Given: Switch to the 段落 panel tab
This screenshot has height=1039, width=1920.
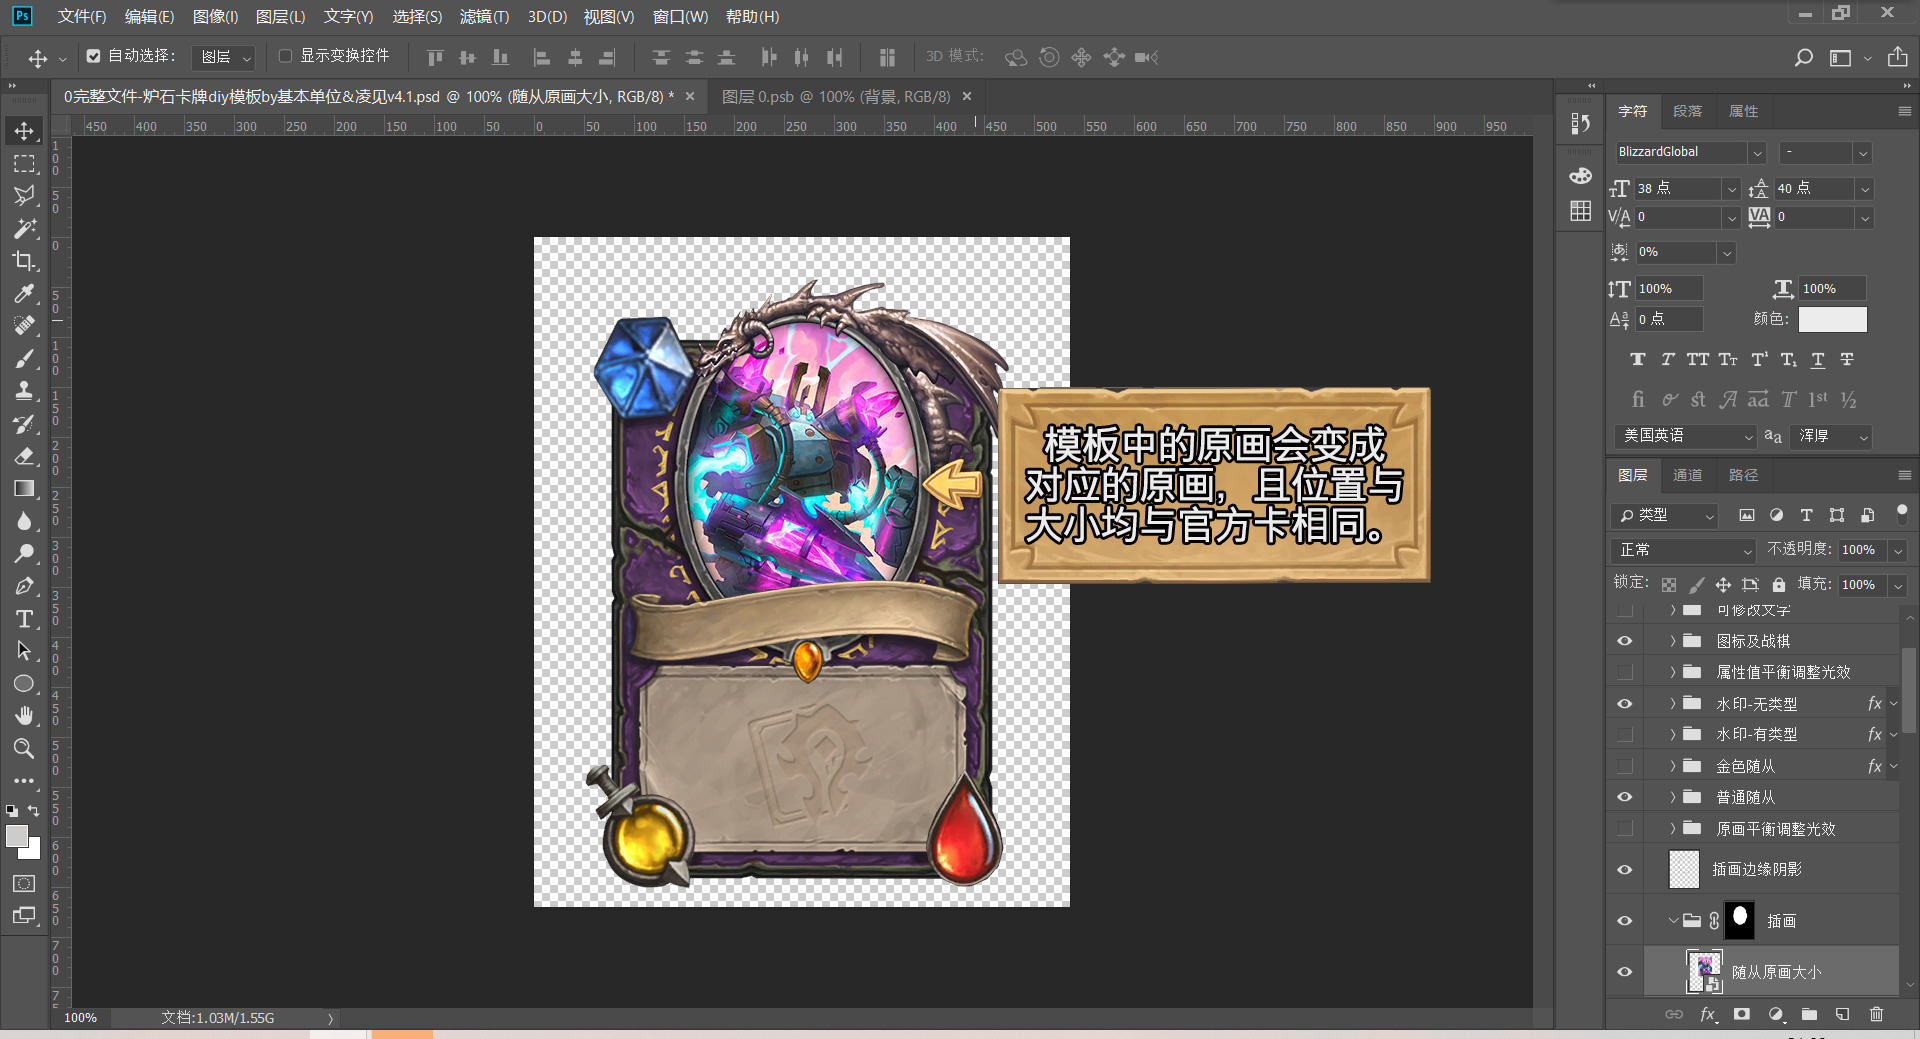Looking at the screenshot, I should coord(1688,111).
